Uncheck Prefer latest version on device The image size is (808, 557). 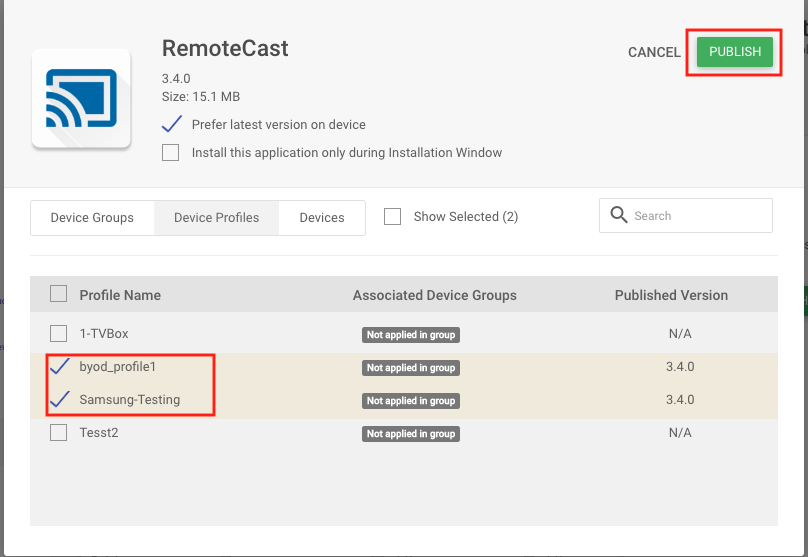[x=171, y=124]
